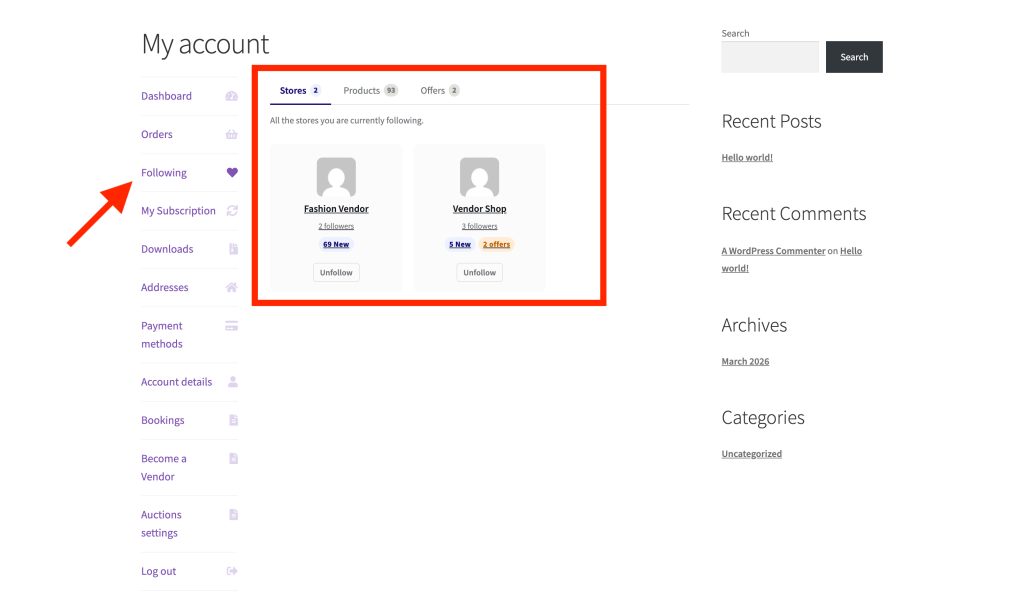Open the Orders menu link
1024x616 pixels.
[x=157, y=135]
